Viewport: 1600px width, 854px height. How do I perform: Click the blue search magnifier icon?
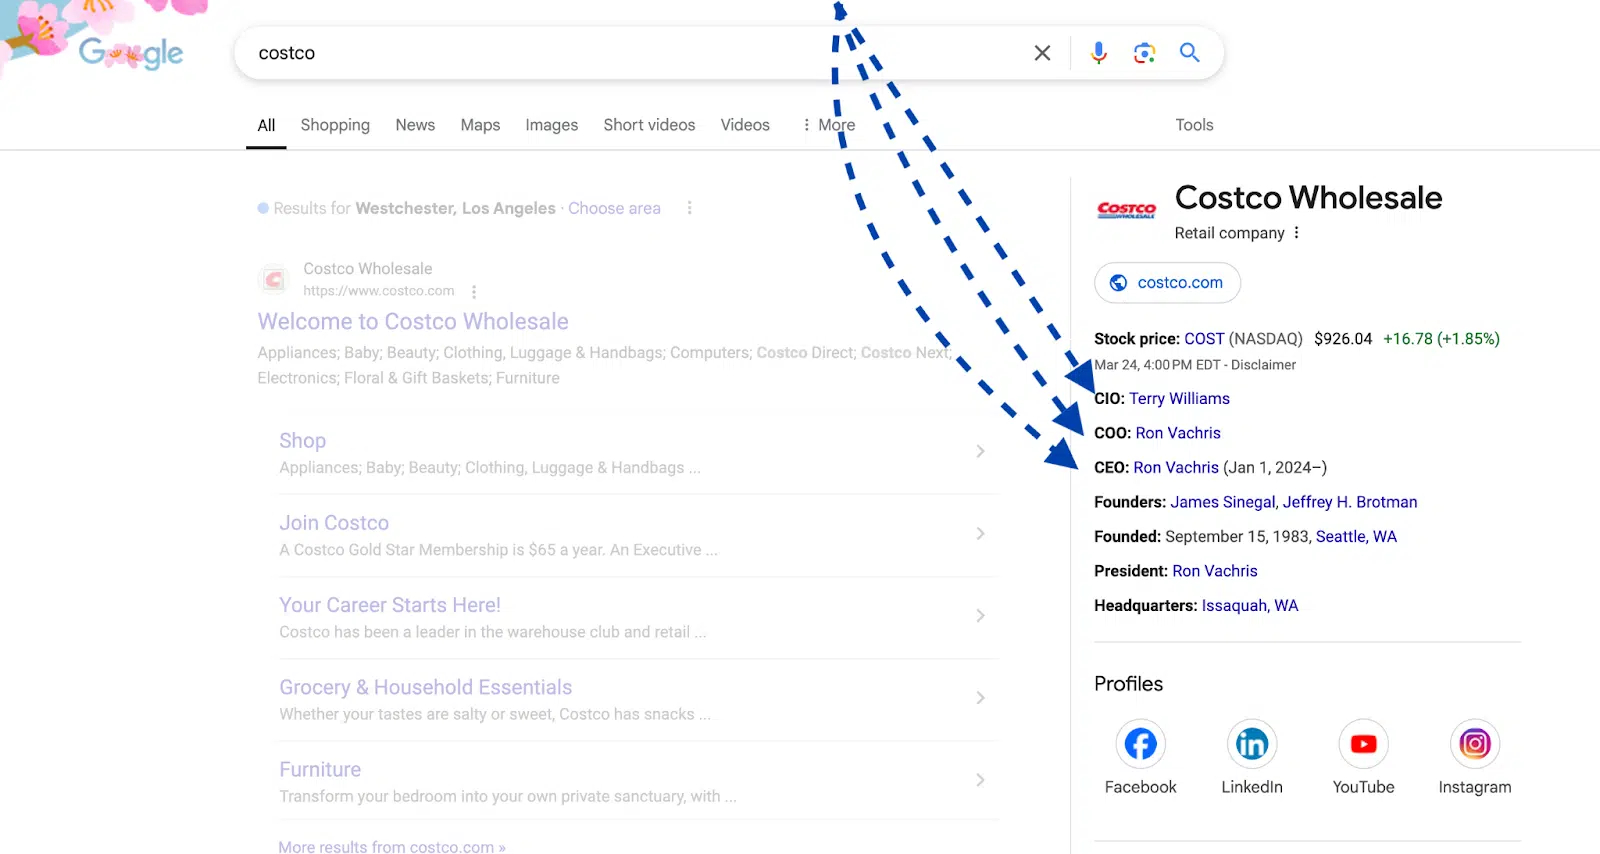click(1189, 53)
